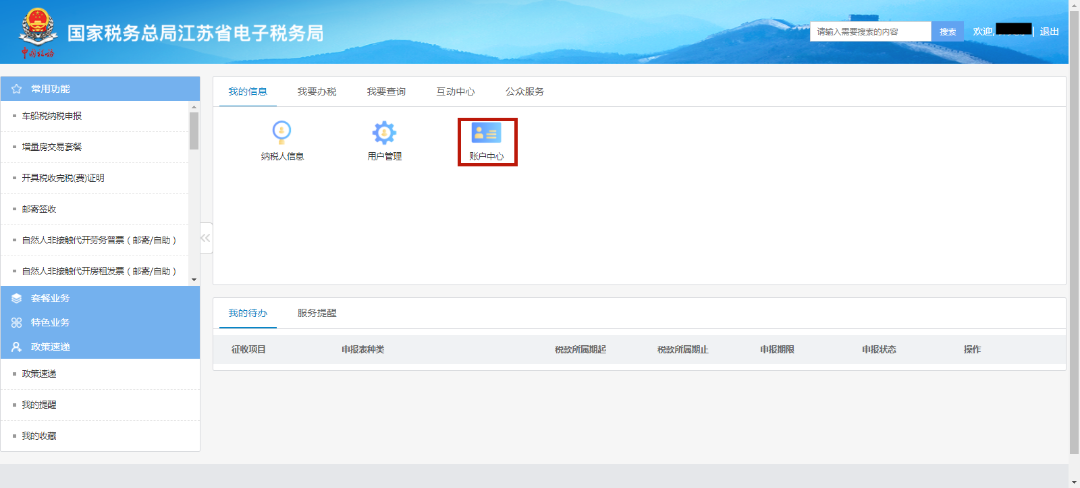Click the 申报表种类 column header
Viewport: 1080px width, 488px height.
362,350
